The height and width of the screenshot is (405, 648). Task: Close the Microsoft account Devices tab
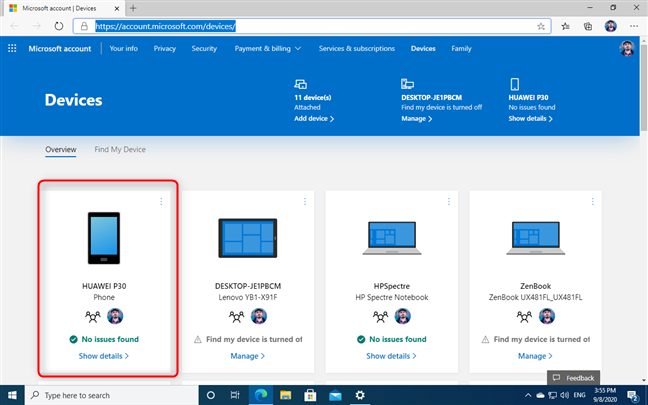tap(117, 8)
